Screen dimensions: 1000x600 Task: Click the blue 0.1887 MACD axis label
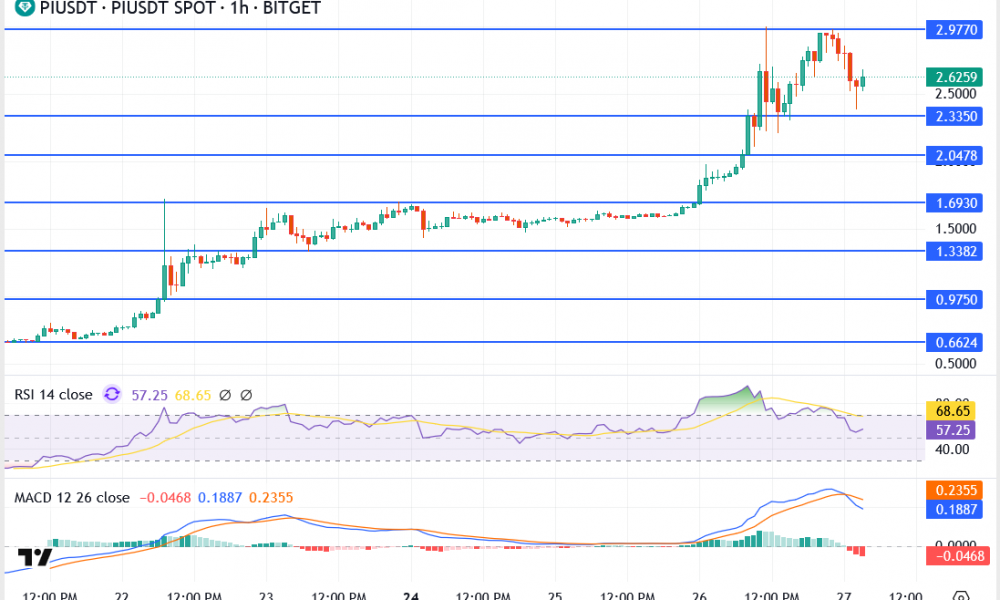click(x=955, y=509)
